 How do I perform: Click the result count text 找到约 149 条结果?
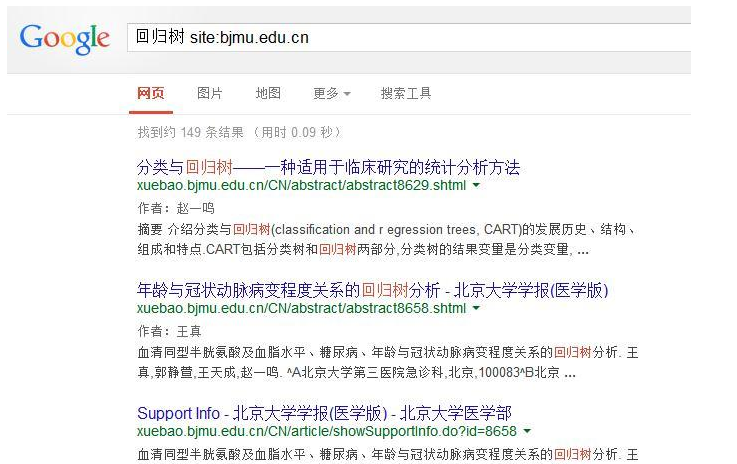[x=190, y=132]
